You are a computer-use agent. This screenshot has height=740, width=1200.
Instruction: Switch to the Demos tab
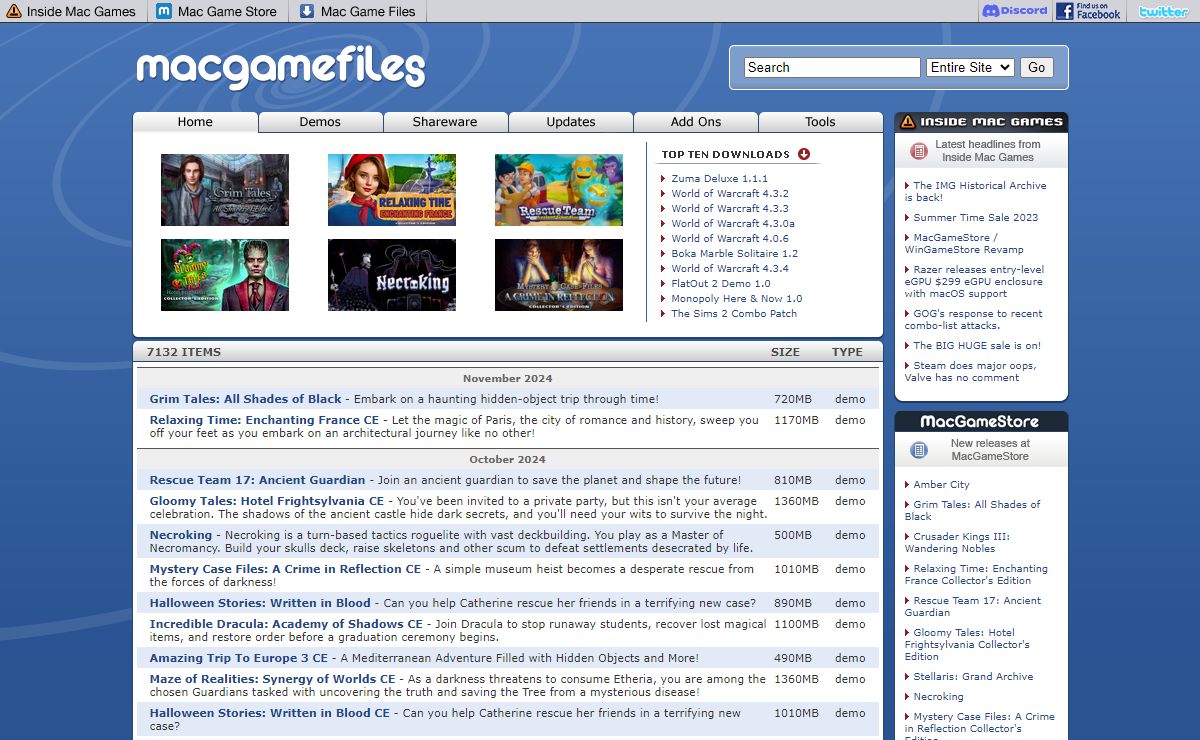[320, 122]
